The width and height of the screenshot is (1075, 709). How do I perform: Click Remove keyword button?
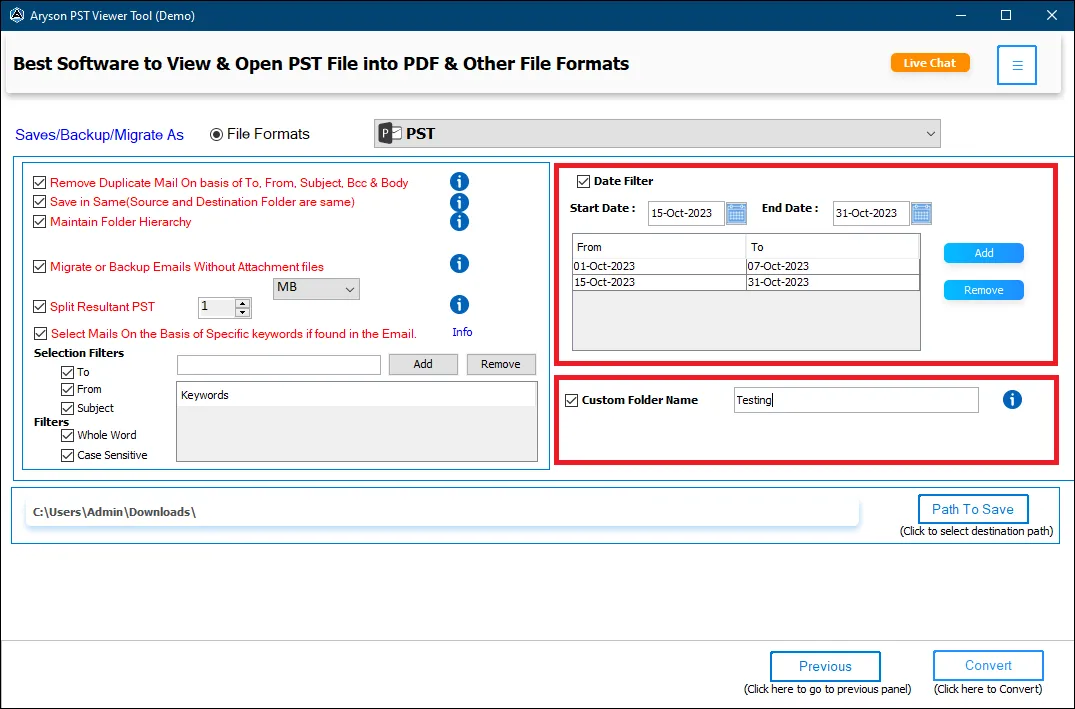500,364
